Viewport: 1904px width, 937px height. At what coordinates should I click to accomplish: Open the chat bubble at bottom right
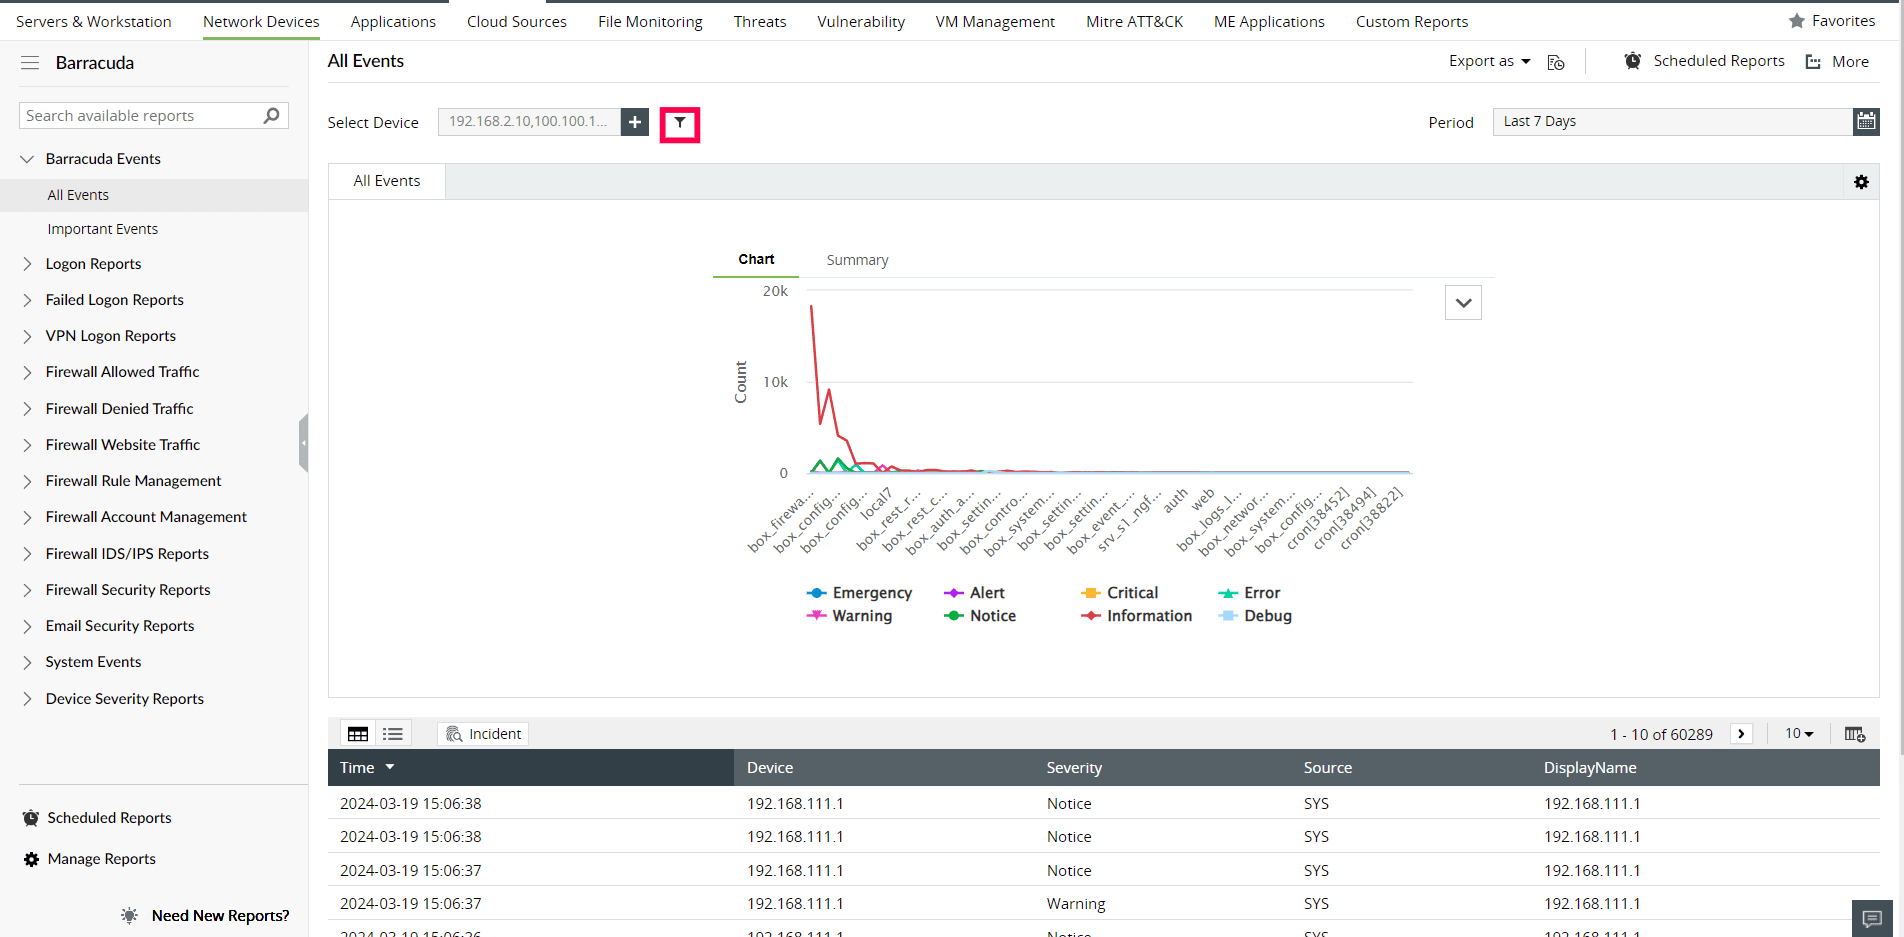[x=1871, y=918]
